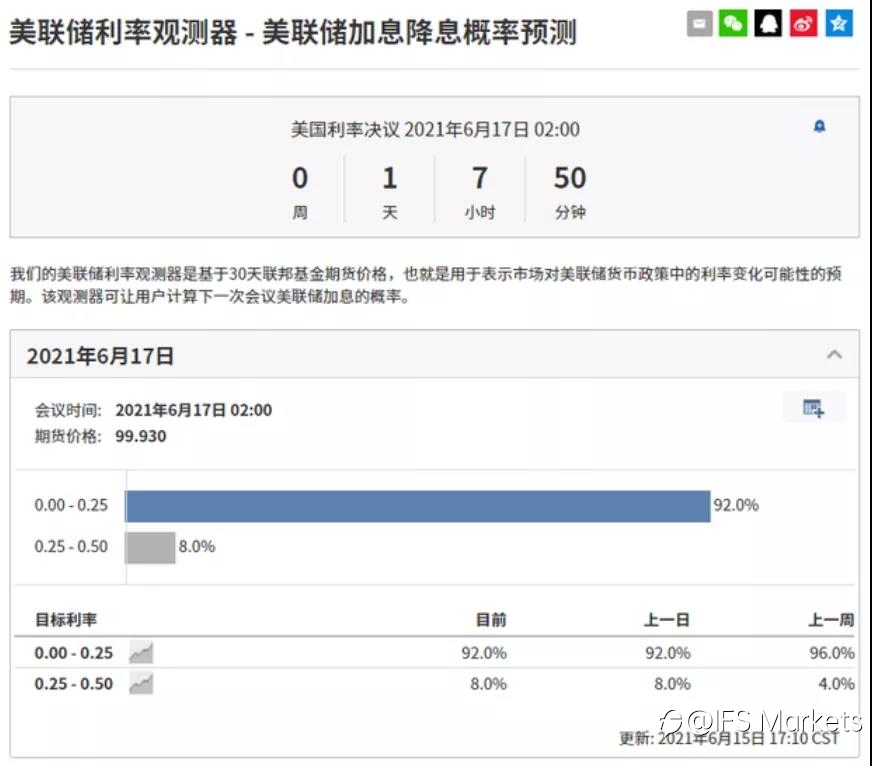Add meeting to calendar icon
The height and width of the screenshot is (766, 872).
click(x=813, y=408)
